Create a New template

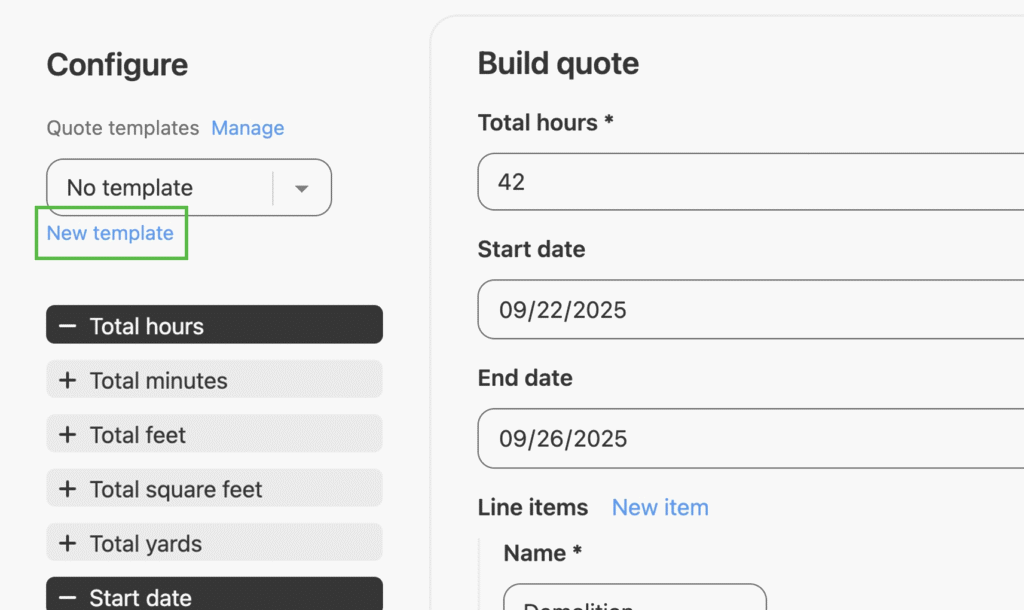(110, 233)
